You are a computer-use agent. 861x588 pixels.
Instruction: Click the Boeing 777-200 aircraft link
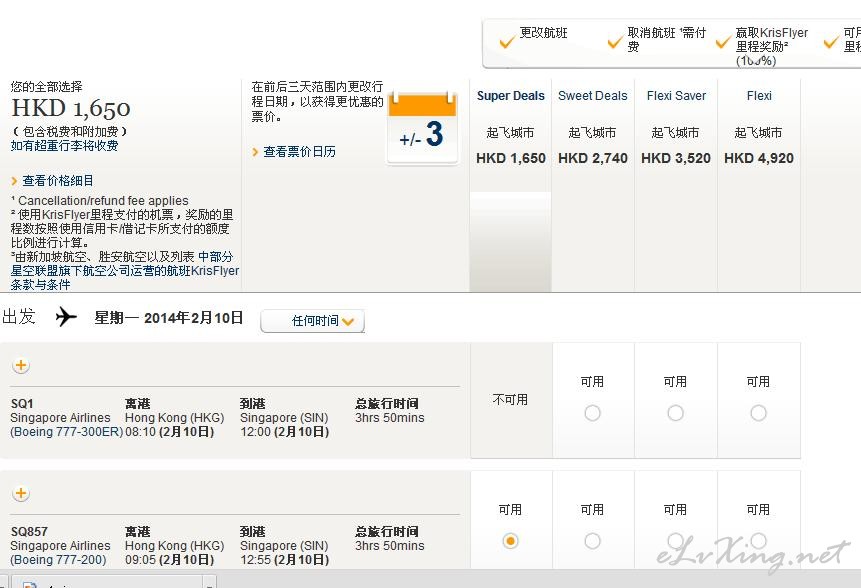(58, 559)
